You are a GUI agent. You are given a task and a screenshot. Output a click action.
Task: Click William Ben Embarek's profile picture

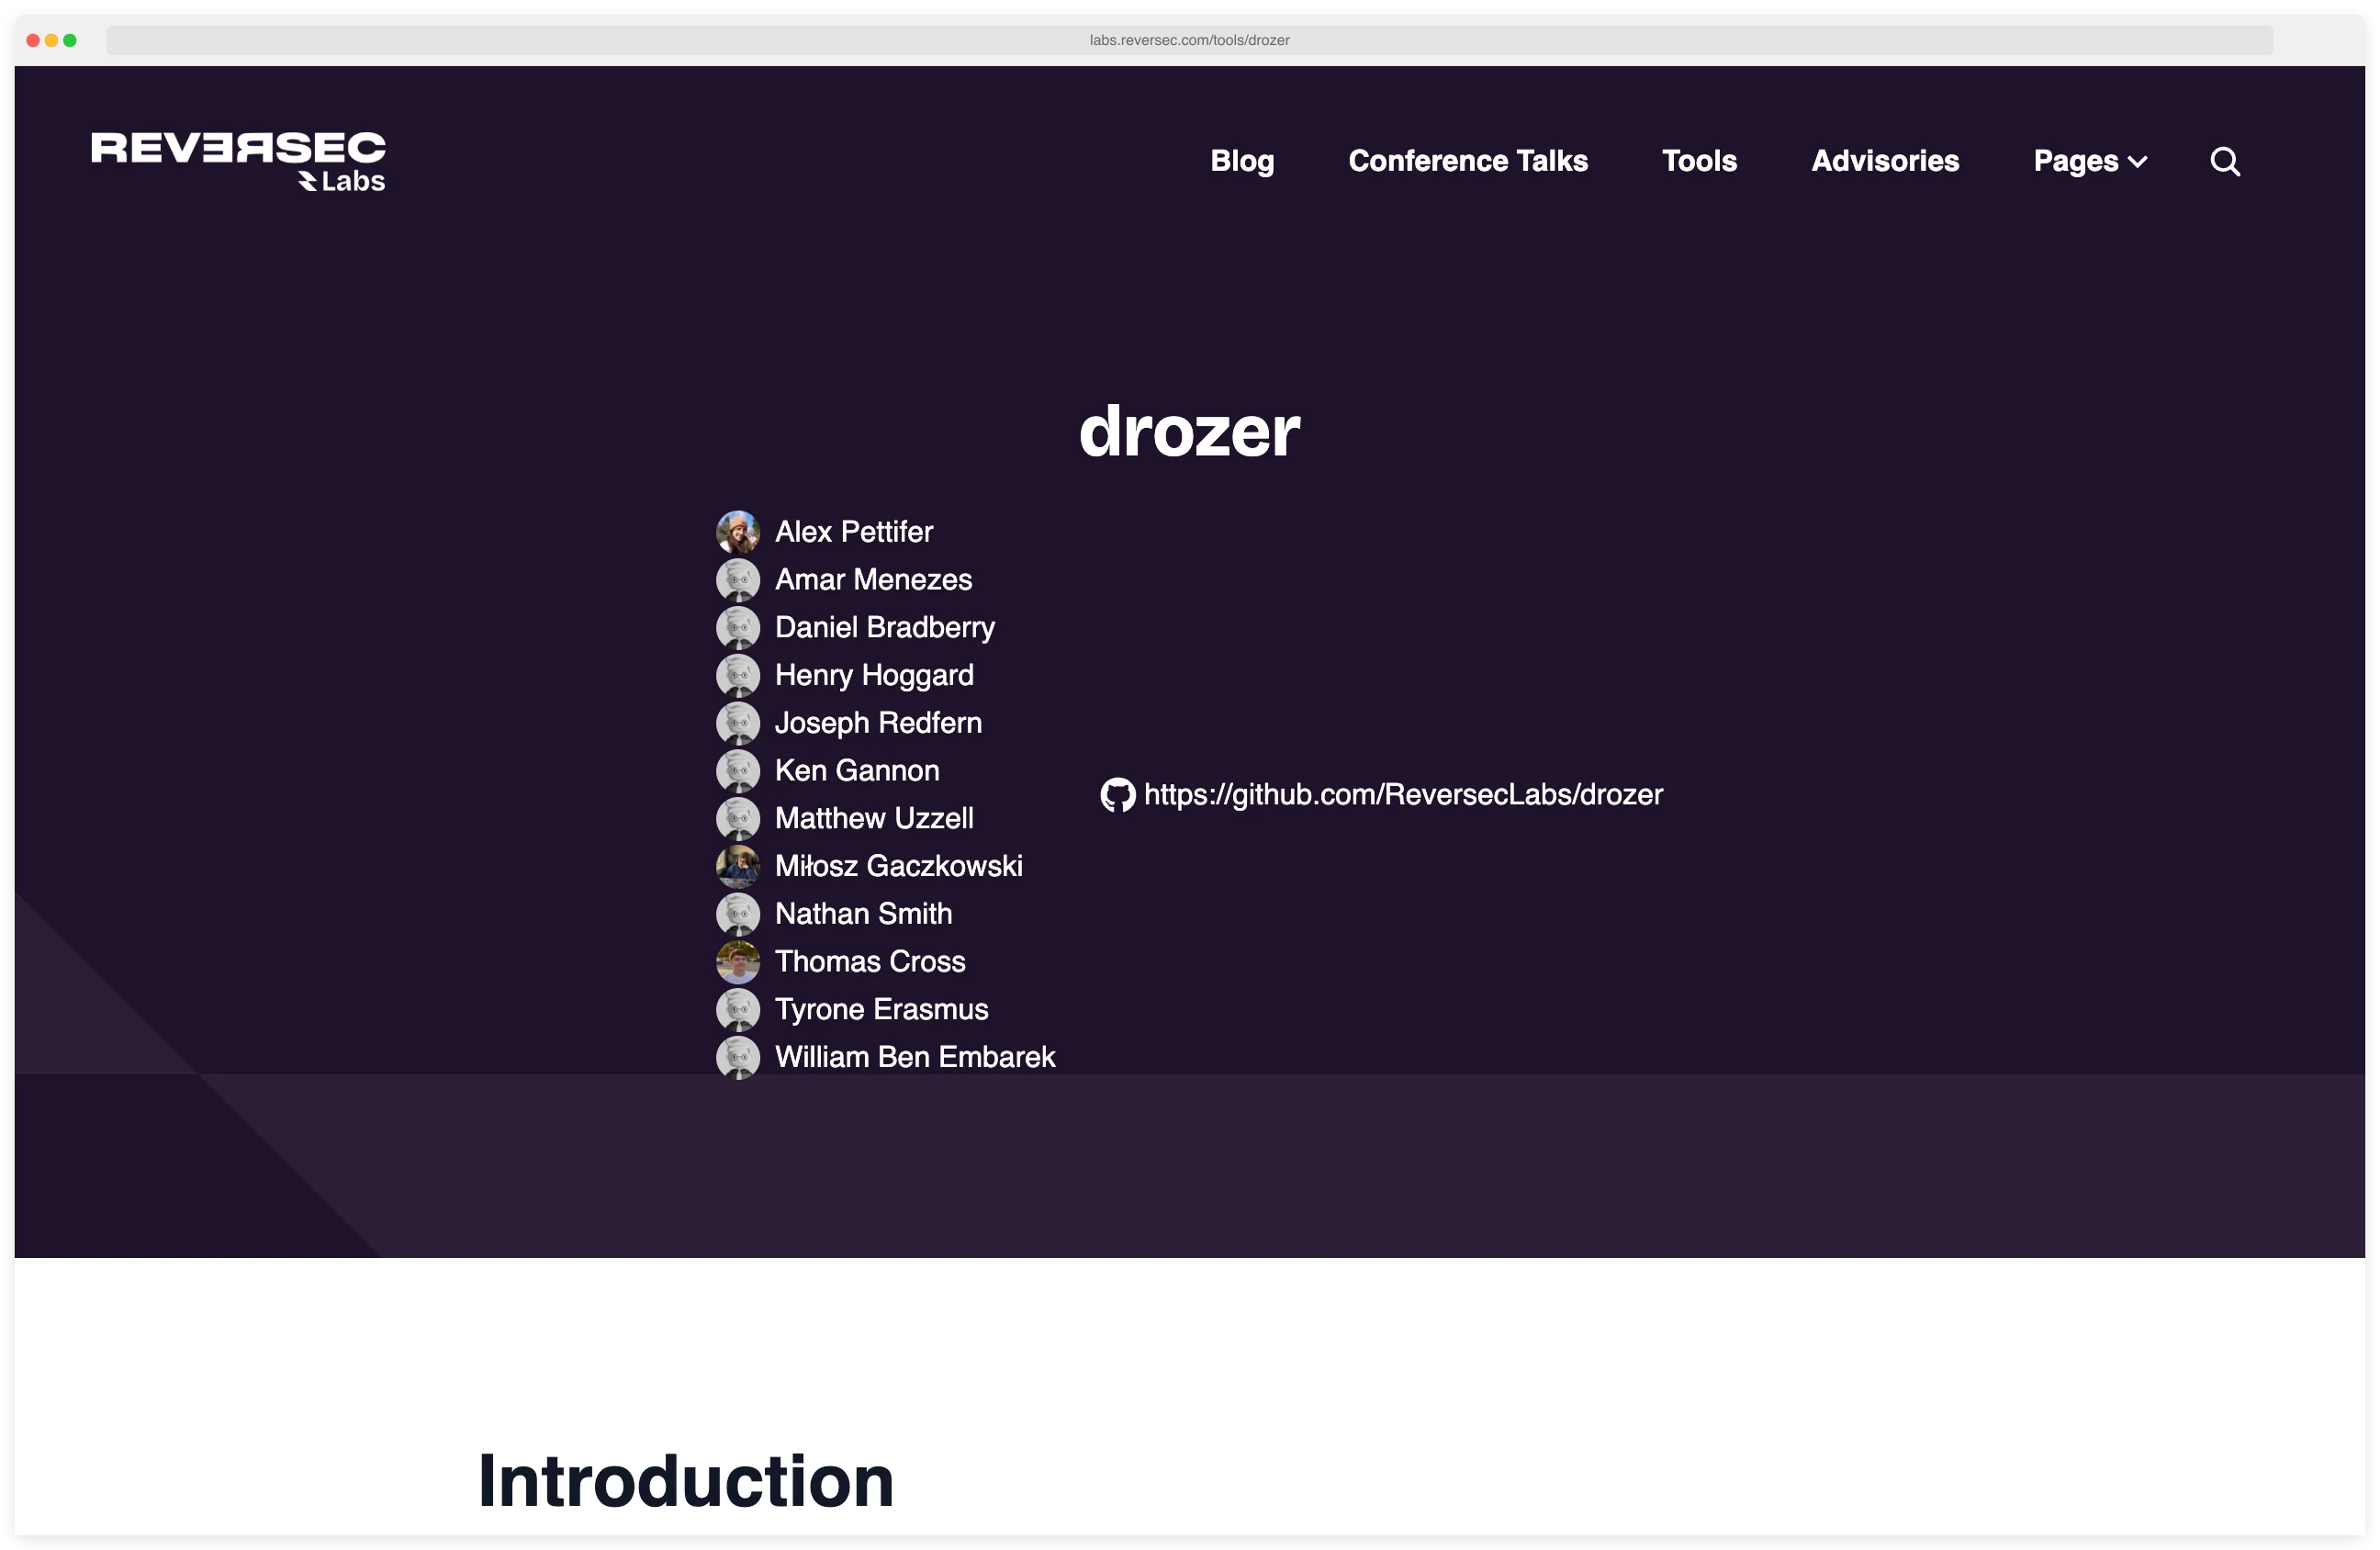738,1057
